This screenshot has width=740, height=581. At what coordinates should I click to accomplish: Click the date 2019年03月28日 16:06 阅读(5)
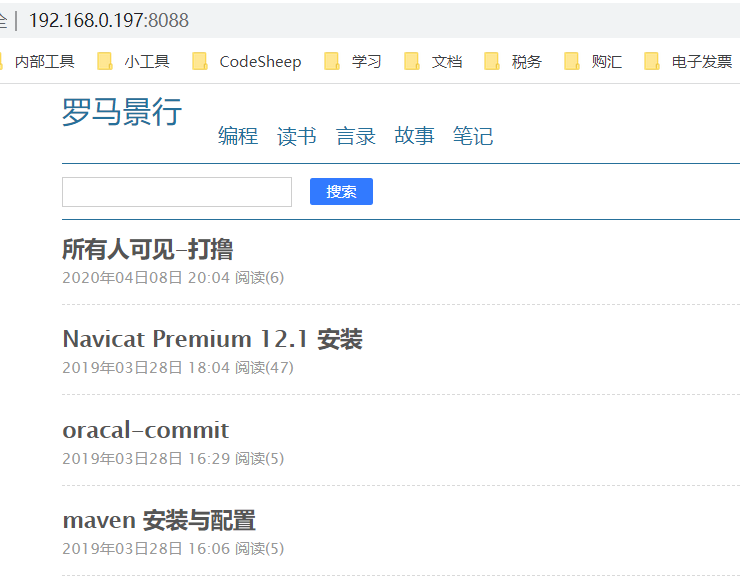173,548
